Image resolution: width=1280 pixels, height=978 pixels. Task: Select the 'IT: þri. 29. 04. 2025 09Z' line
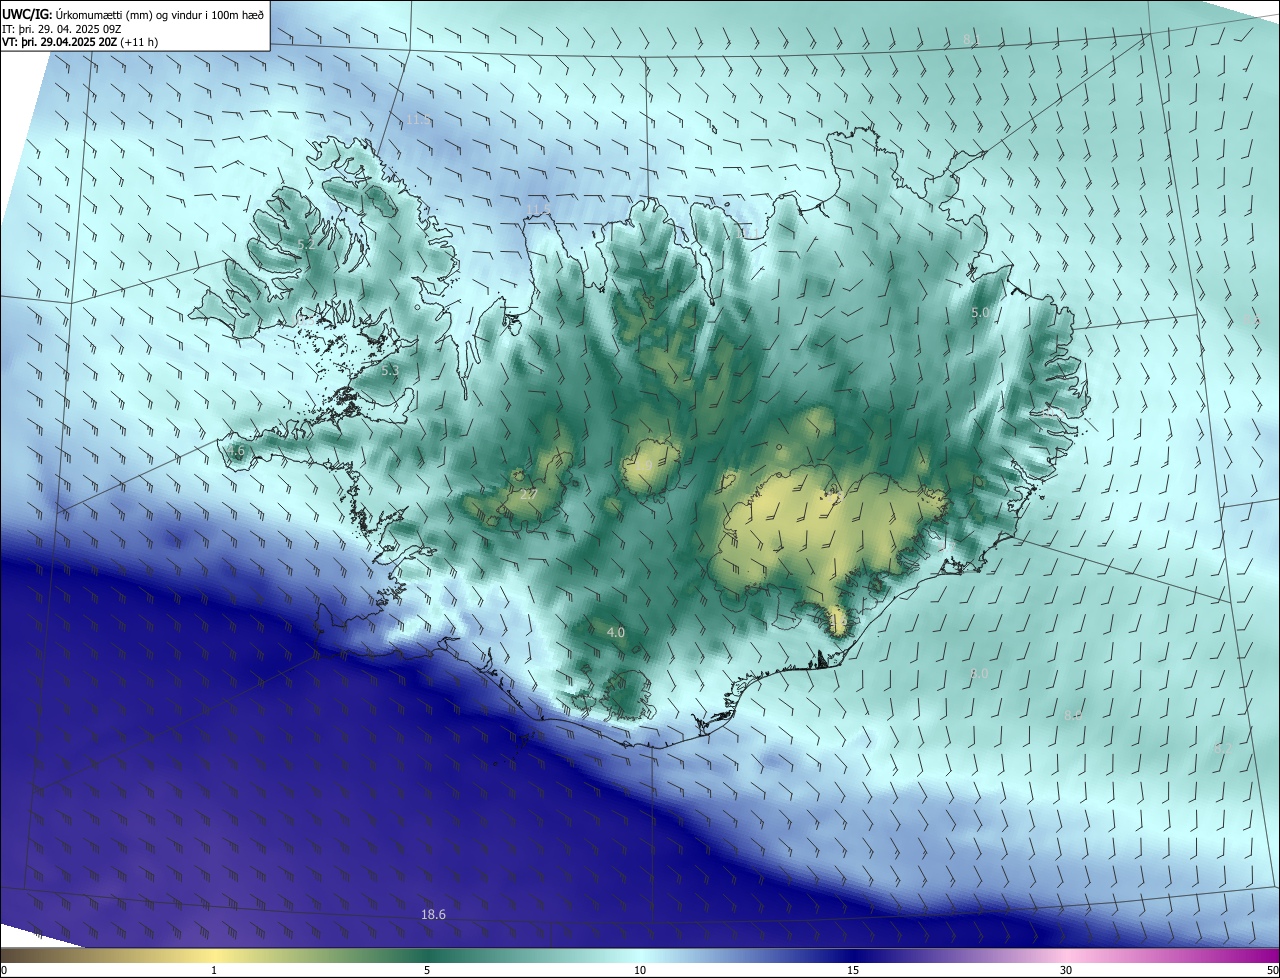(x=62, y=28)
